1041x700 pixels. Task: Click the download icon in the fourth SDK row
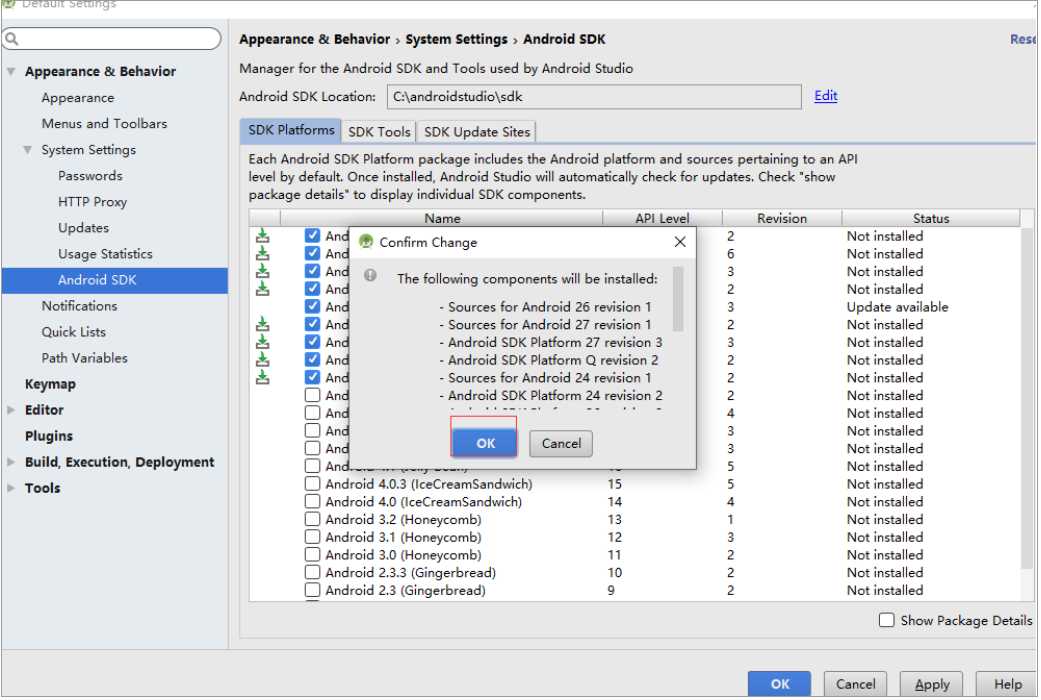263,289
